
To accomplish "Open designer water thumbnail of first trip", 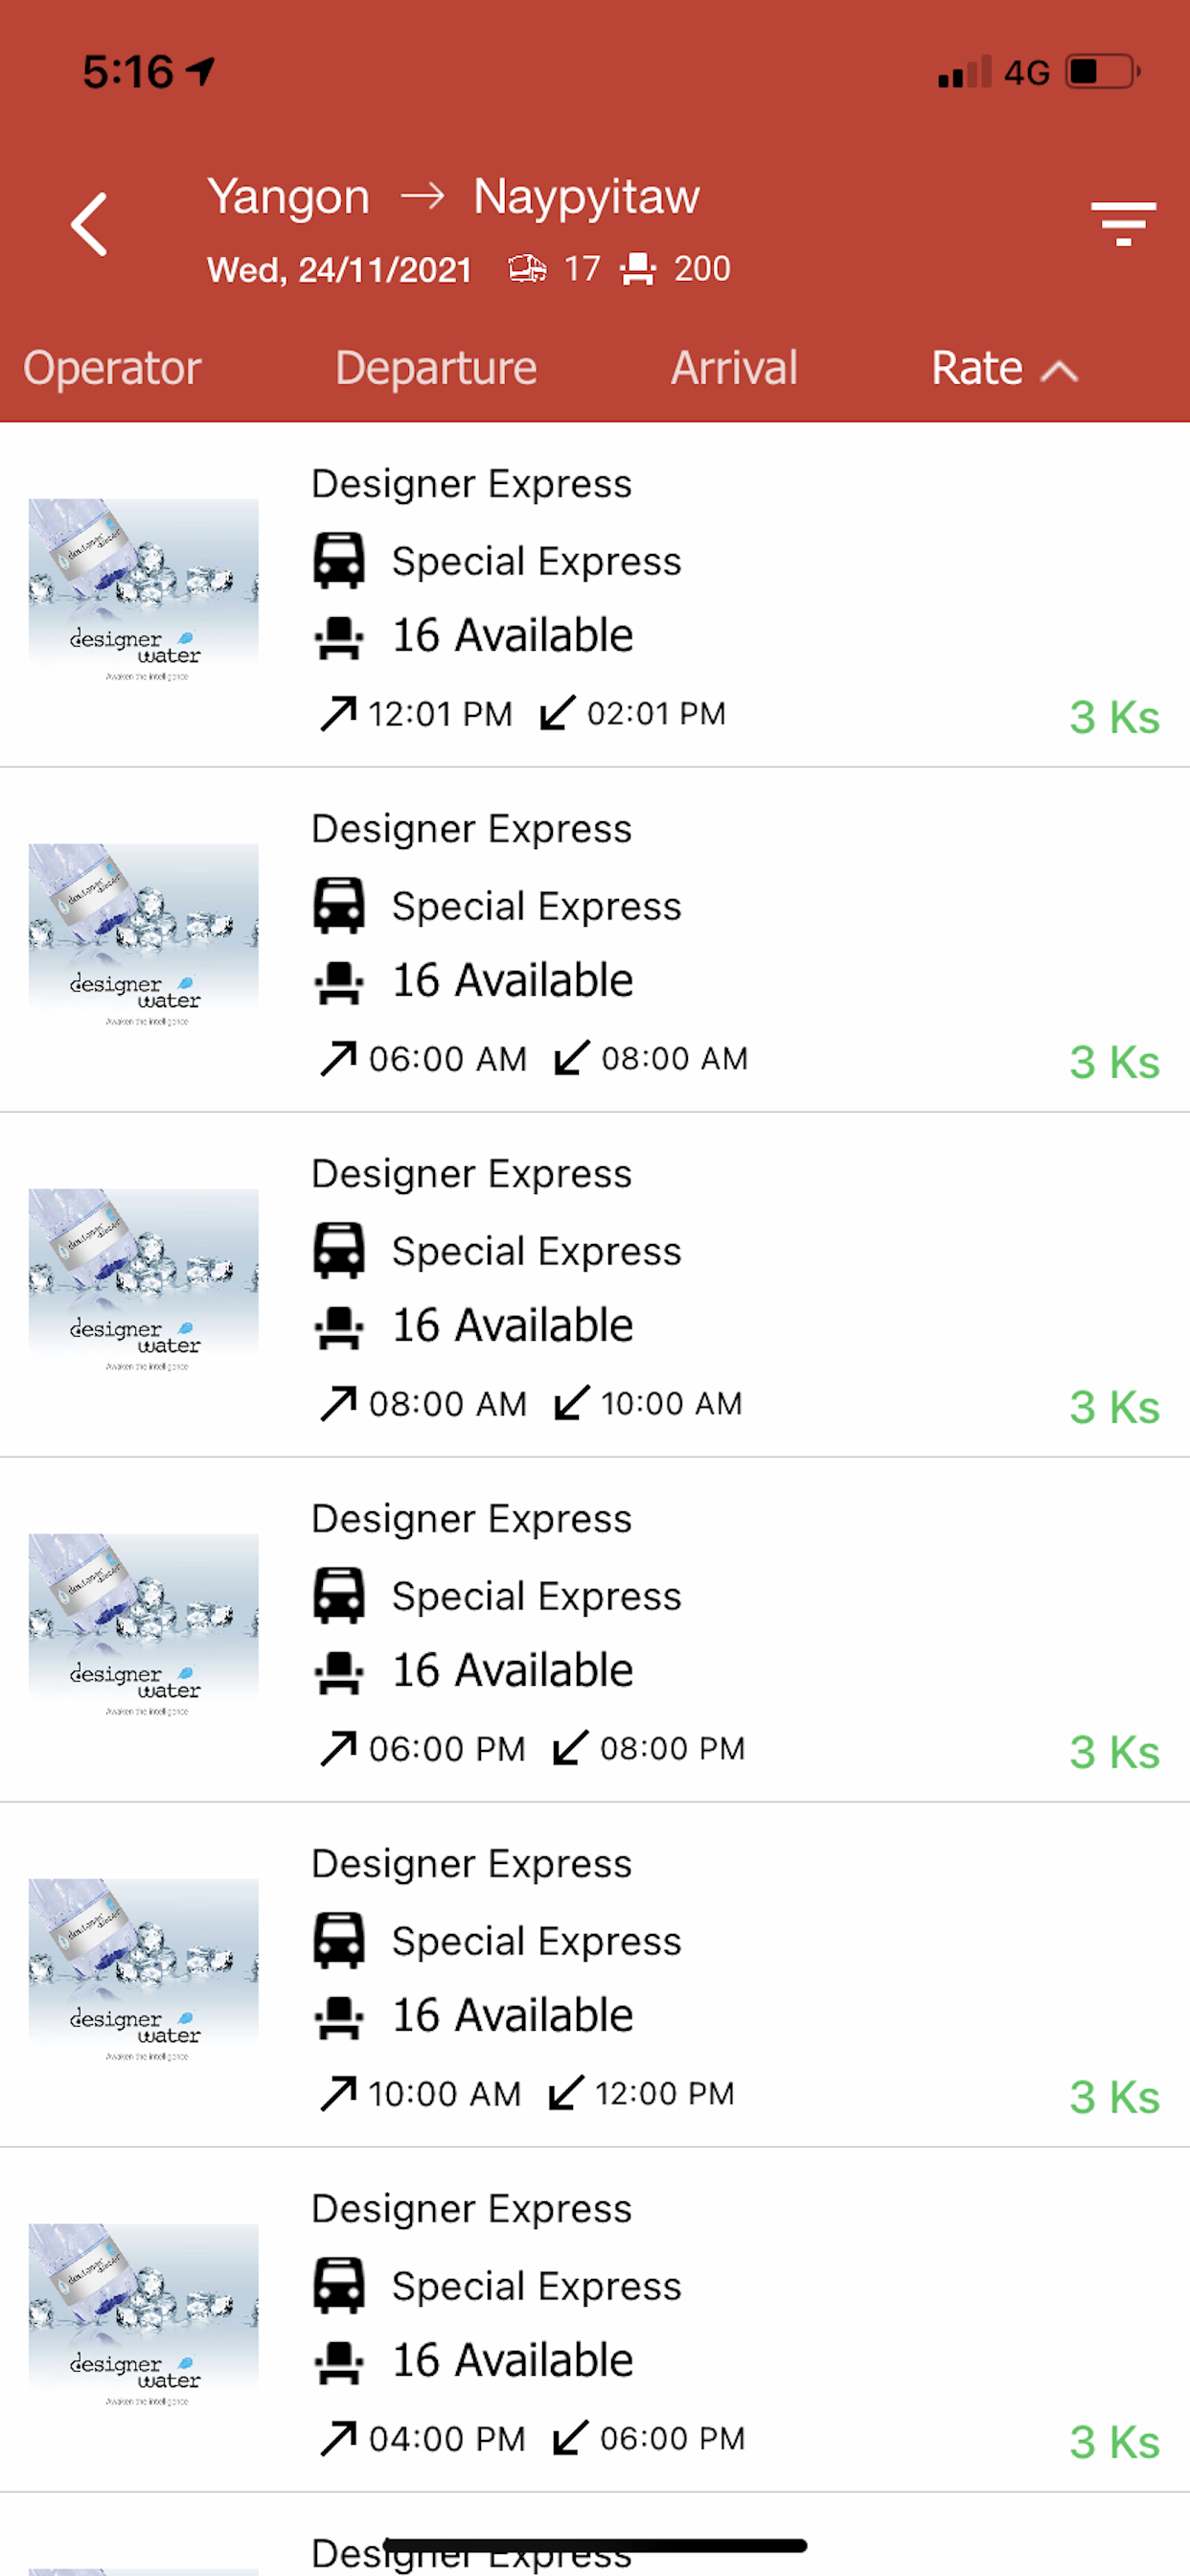I will [143, 591].
